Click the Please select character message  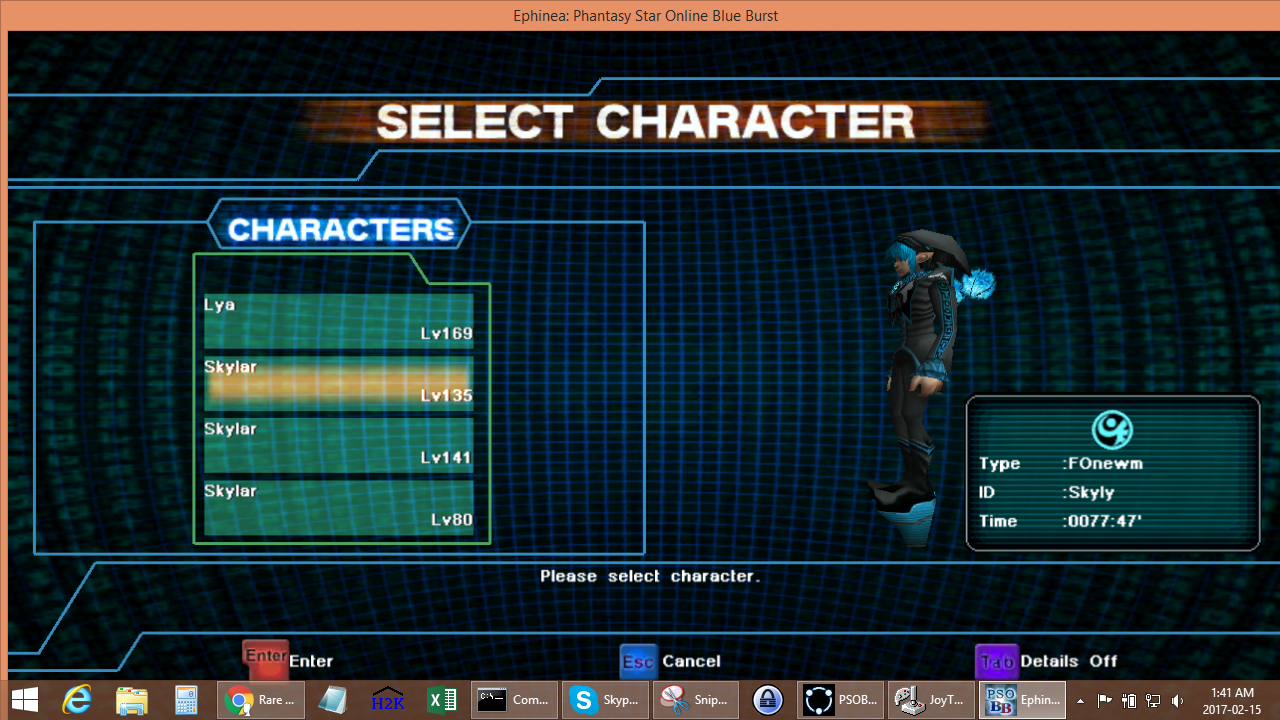(x=650, y=576)
